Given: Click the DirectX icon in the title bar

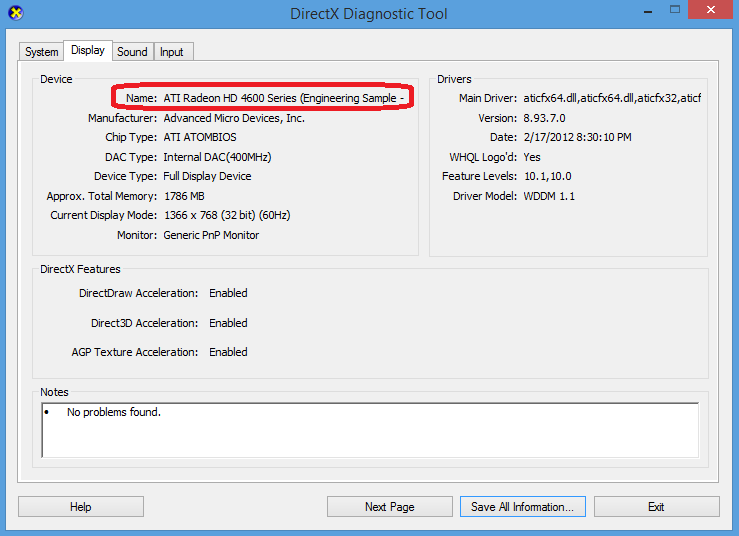Looking at the screenshot, I should [15, 14].
